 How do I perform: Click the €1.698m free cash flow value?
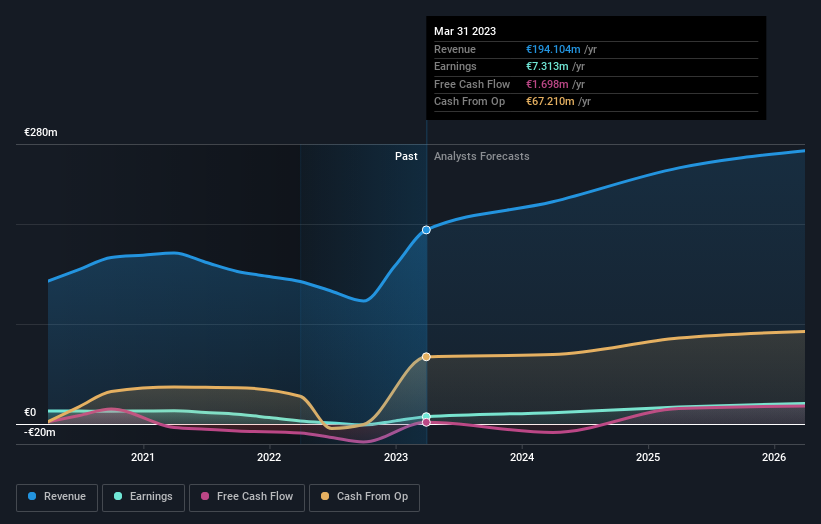coord(547,84)
